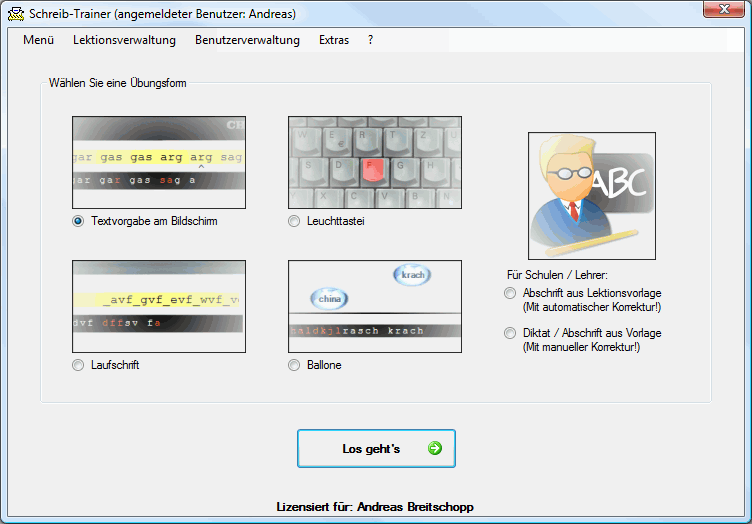Open the ? help menu
The width and height of the screenshot is (752, 524).
point(370,40)
